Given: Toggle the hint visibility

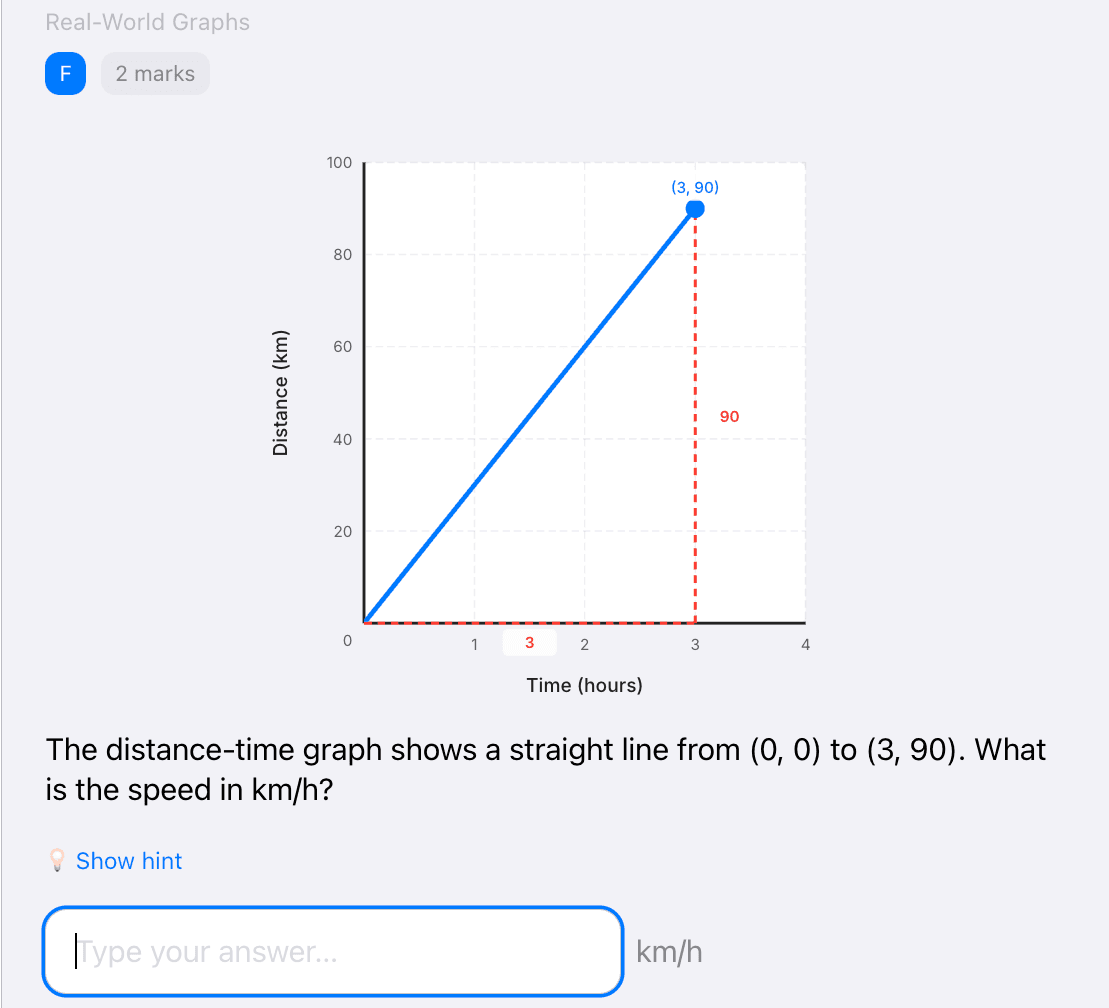Looking at the screenshot, I should point(128,860).
